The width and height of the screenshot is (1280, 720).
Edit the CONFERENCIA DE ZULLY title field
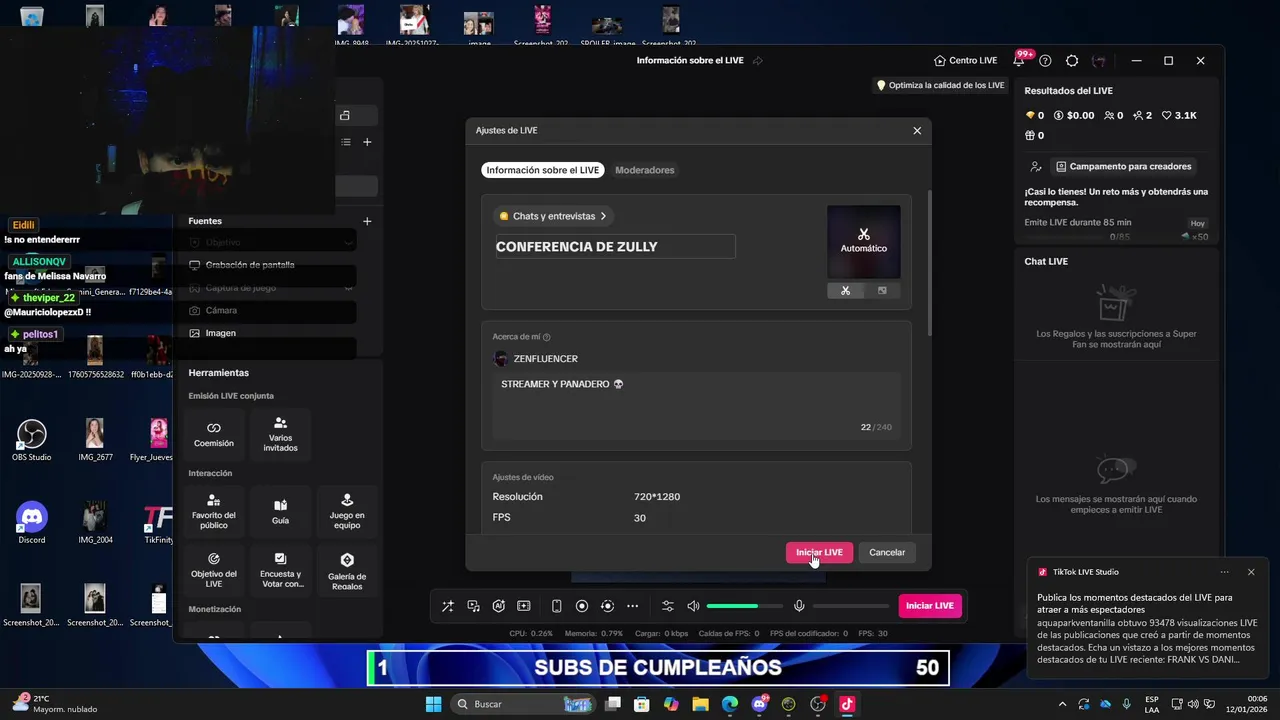tap(615, 246)
